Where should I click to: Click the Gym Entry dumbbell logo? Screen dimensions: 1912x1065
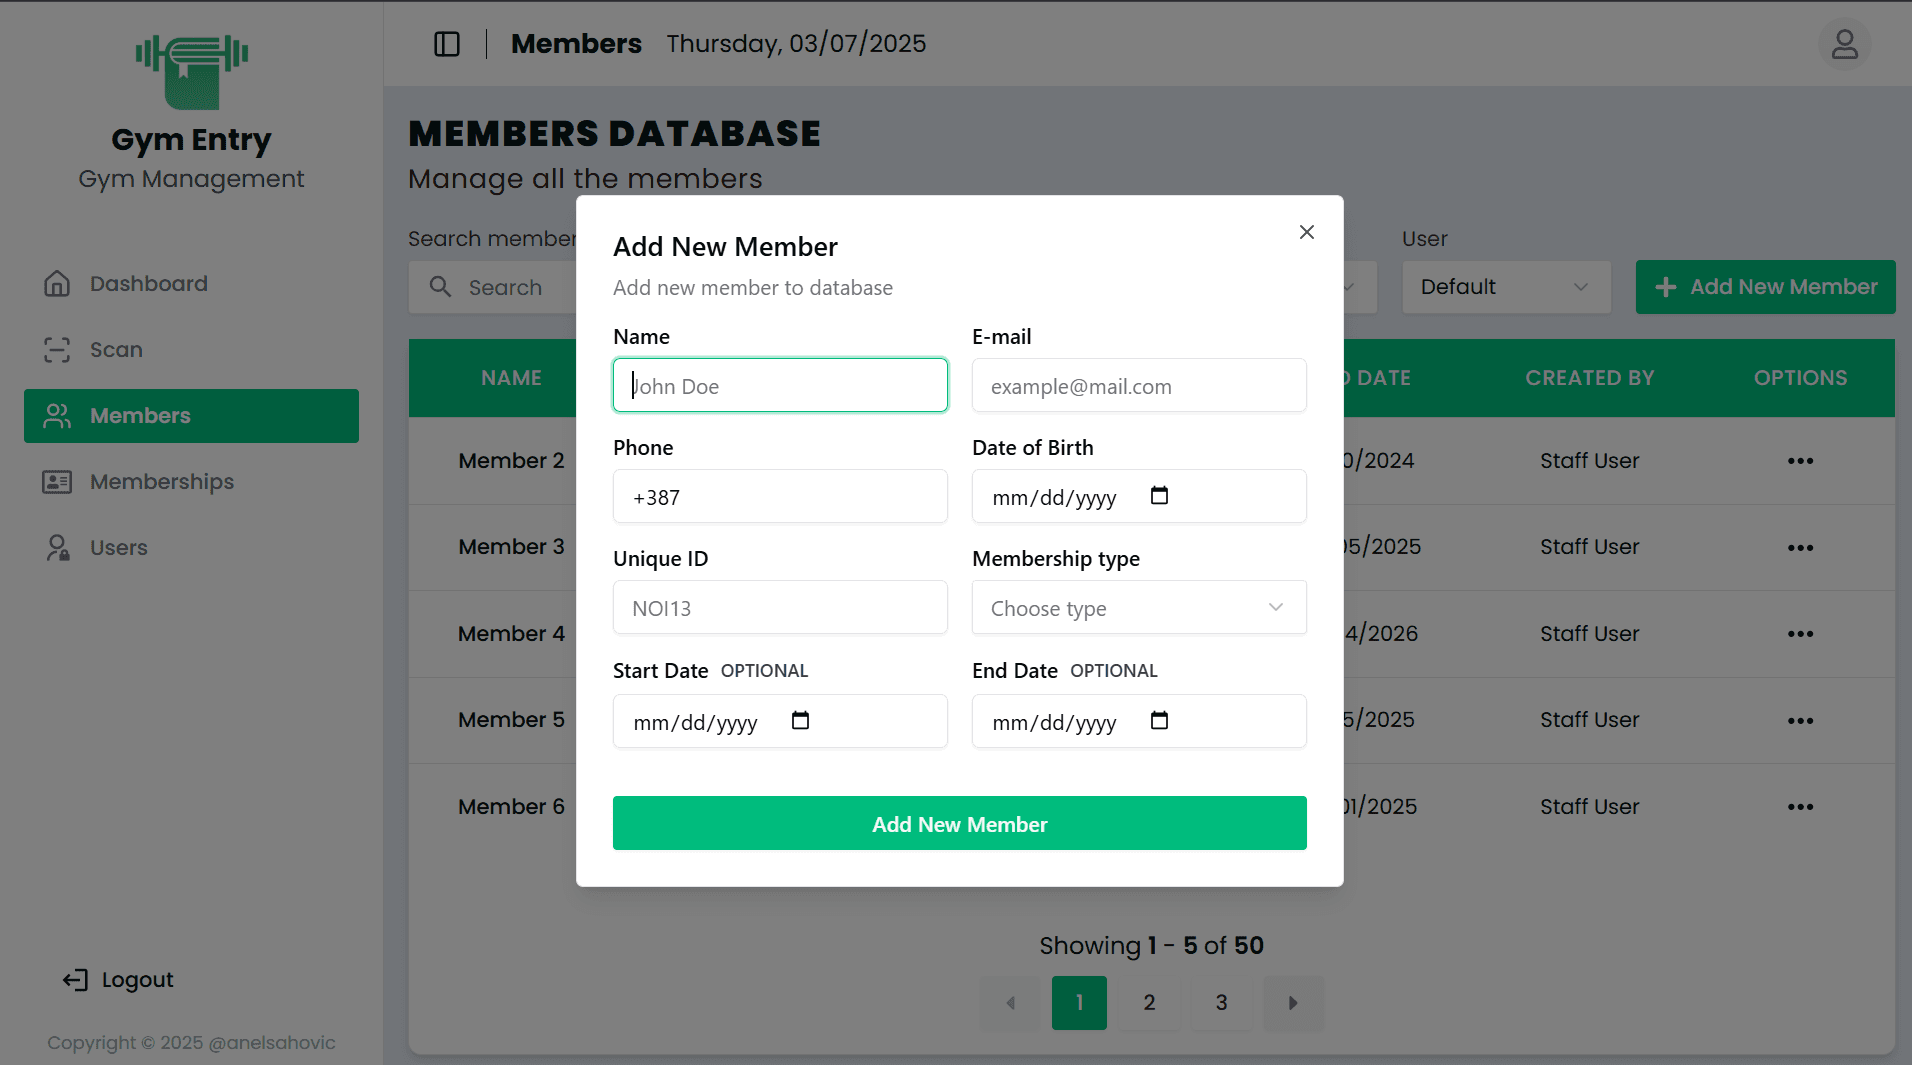(192, 72)
